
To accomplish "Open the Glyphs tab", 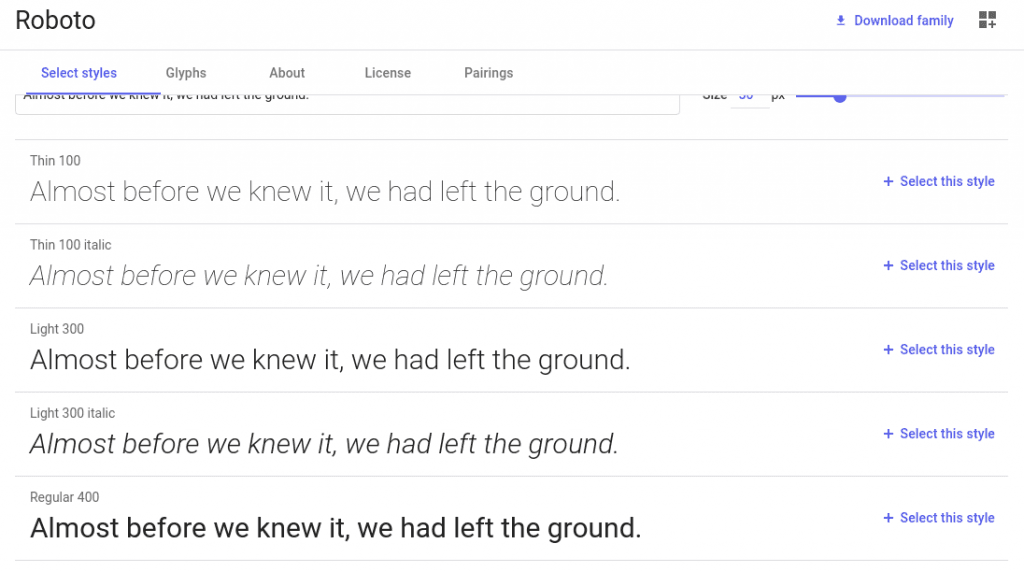I will point(186,73).
